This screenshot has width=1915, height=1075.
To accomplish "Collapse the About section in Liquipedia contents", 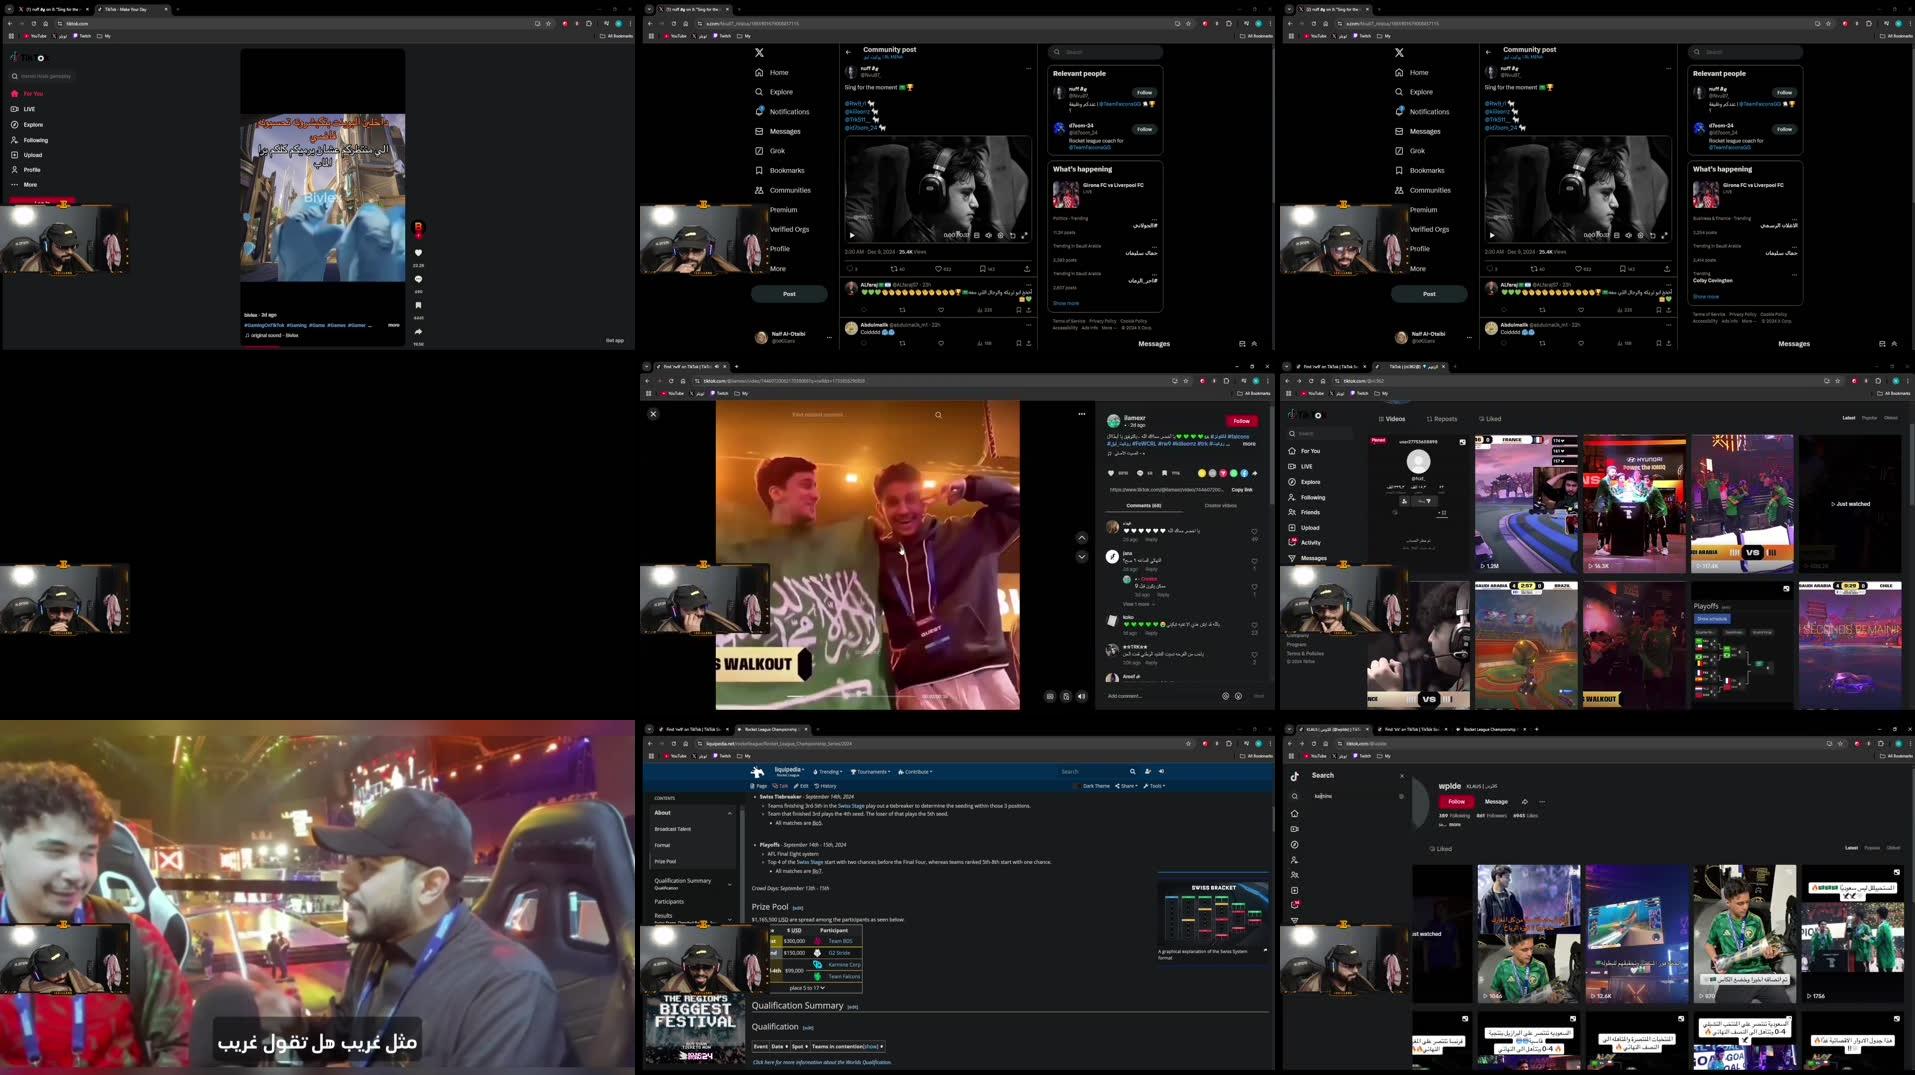I will (x=729, y=813).
